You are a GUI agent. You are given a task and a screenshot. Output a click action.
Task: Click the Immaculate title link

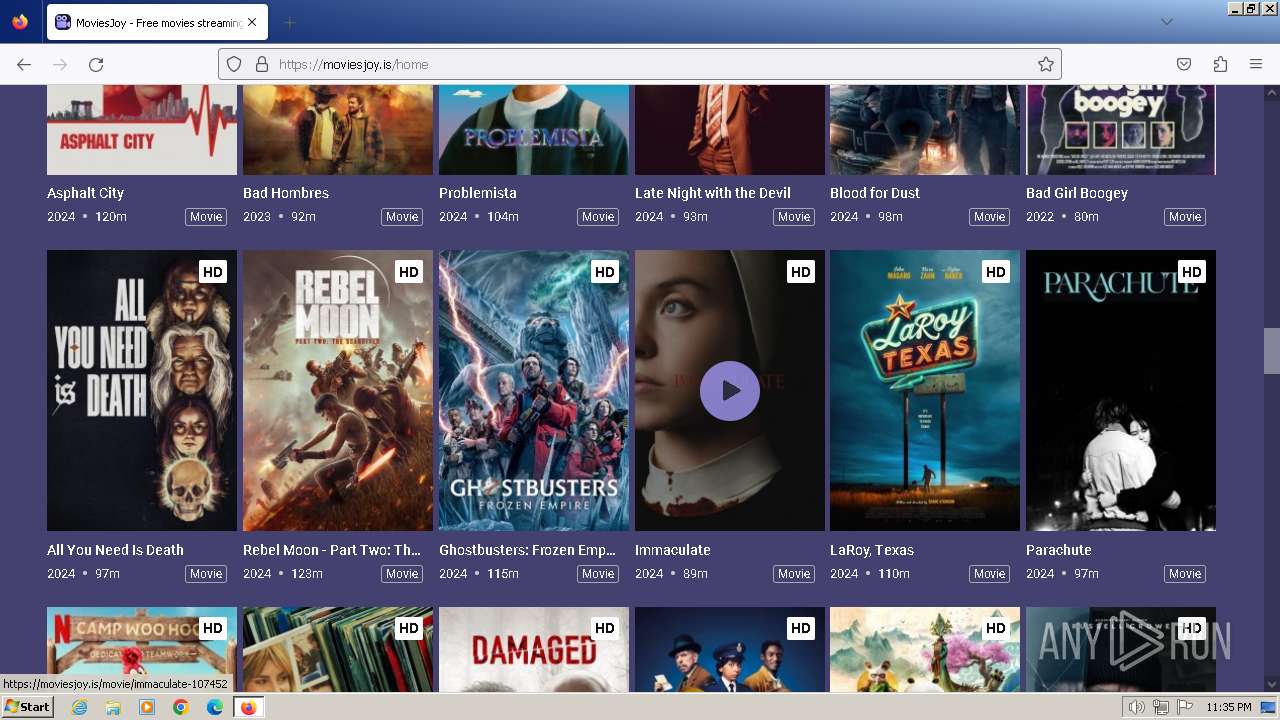pyautogui.click(x=673, y=550)
